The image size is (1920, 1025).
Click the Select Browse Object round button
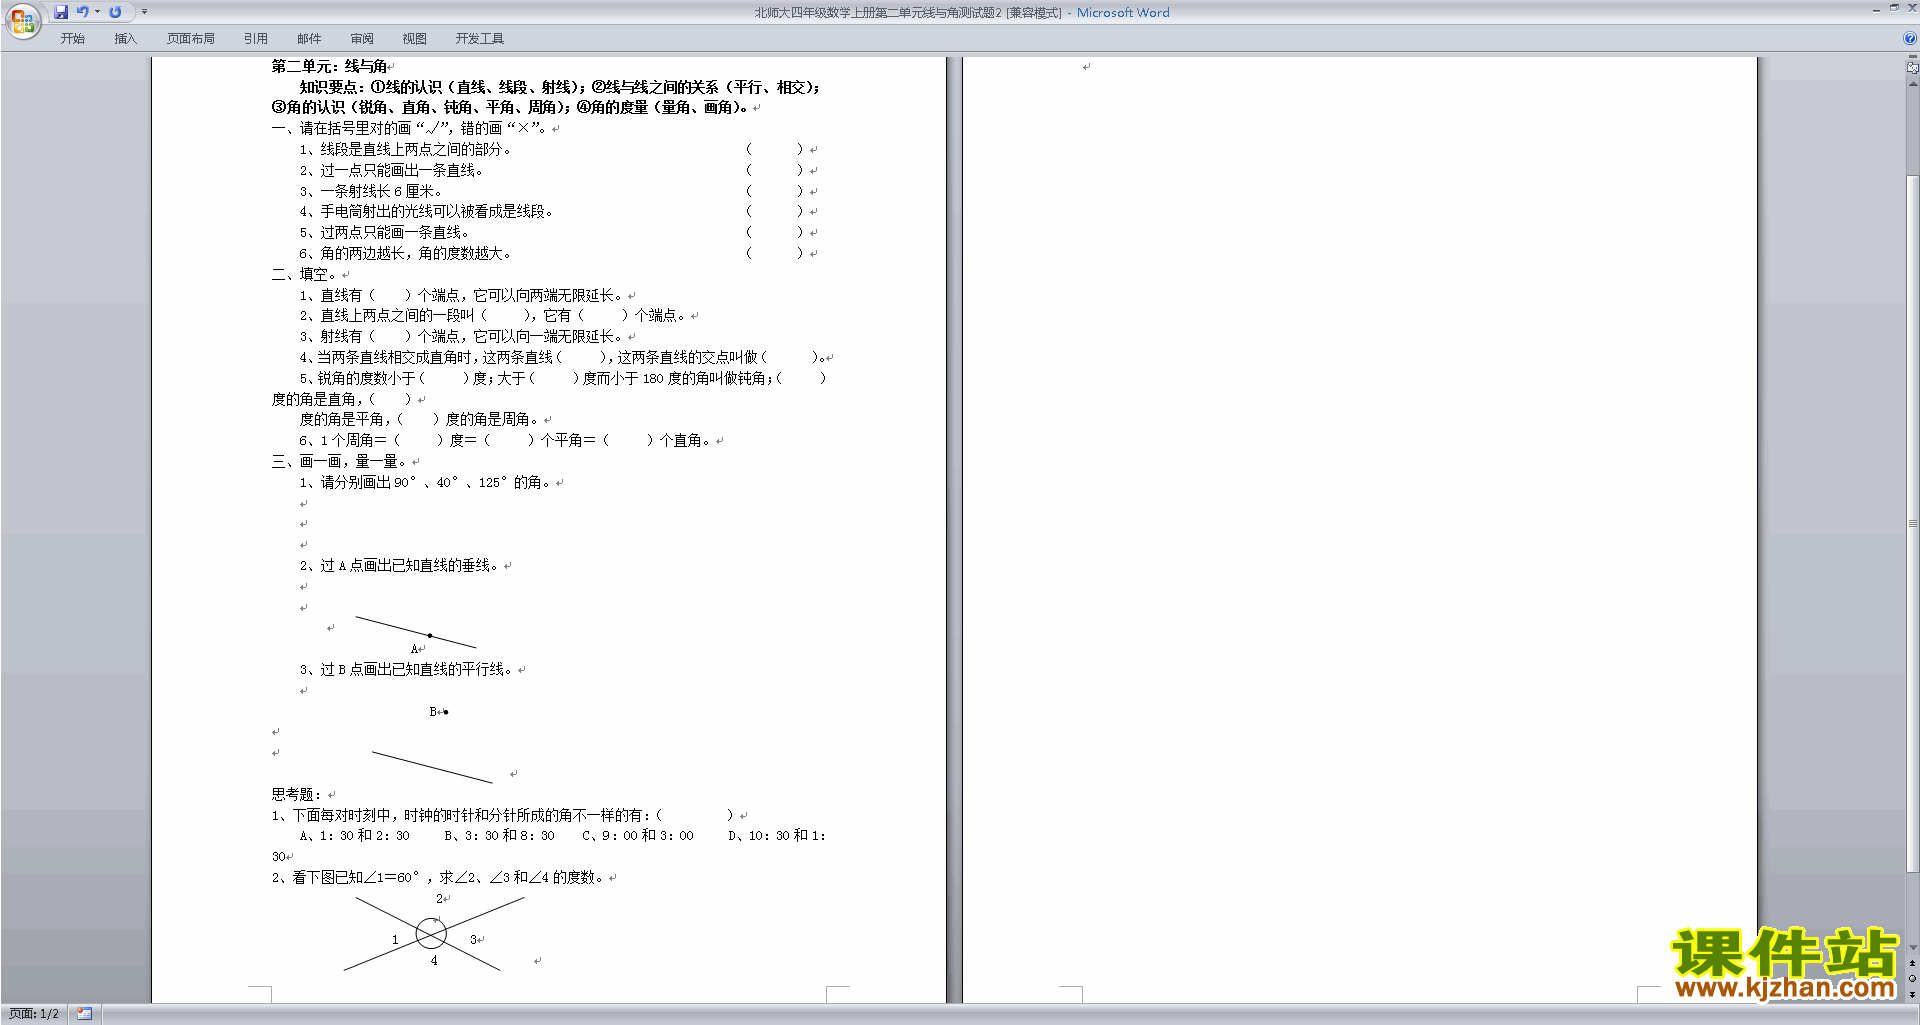1912,978
